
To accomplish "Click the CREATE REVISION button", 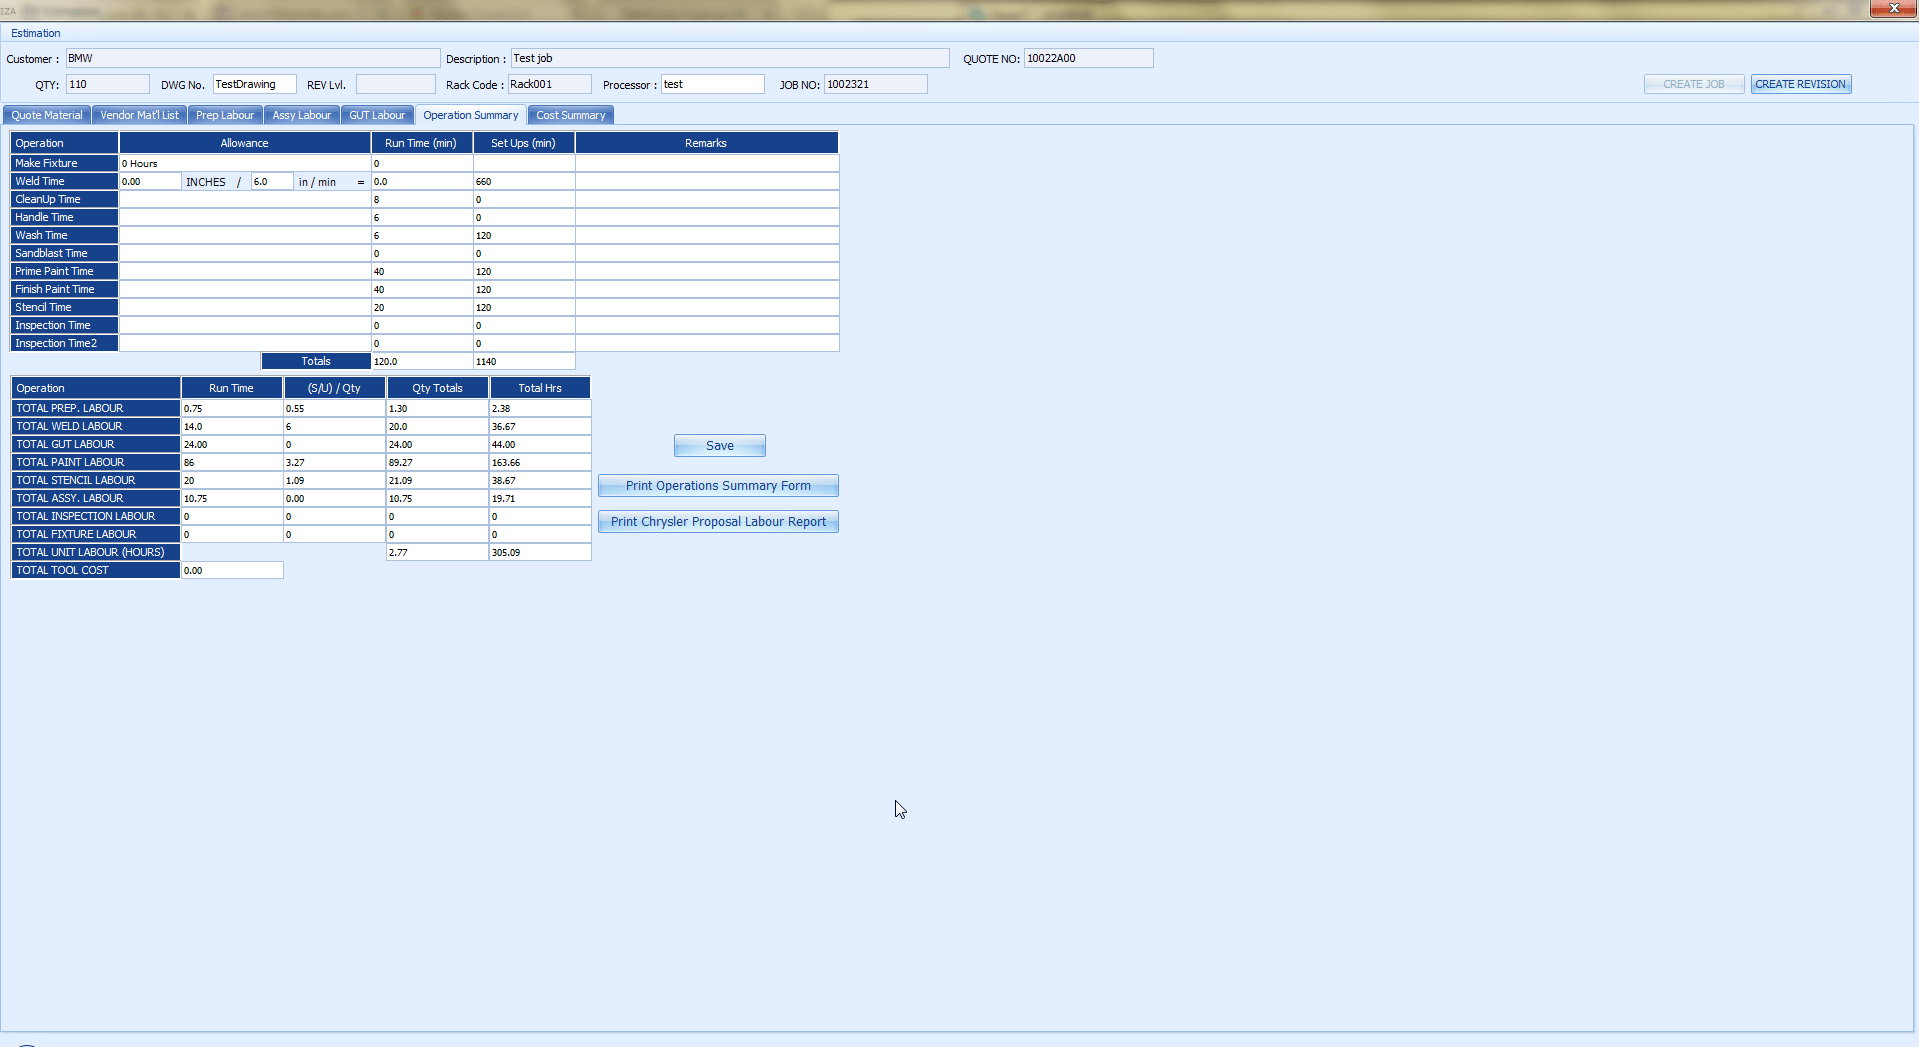I will pos(1800,84).
